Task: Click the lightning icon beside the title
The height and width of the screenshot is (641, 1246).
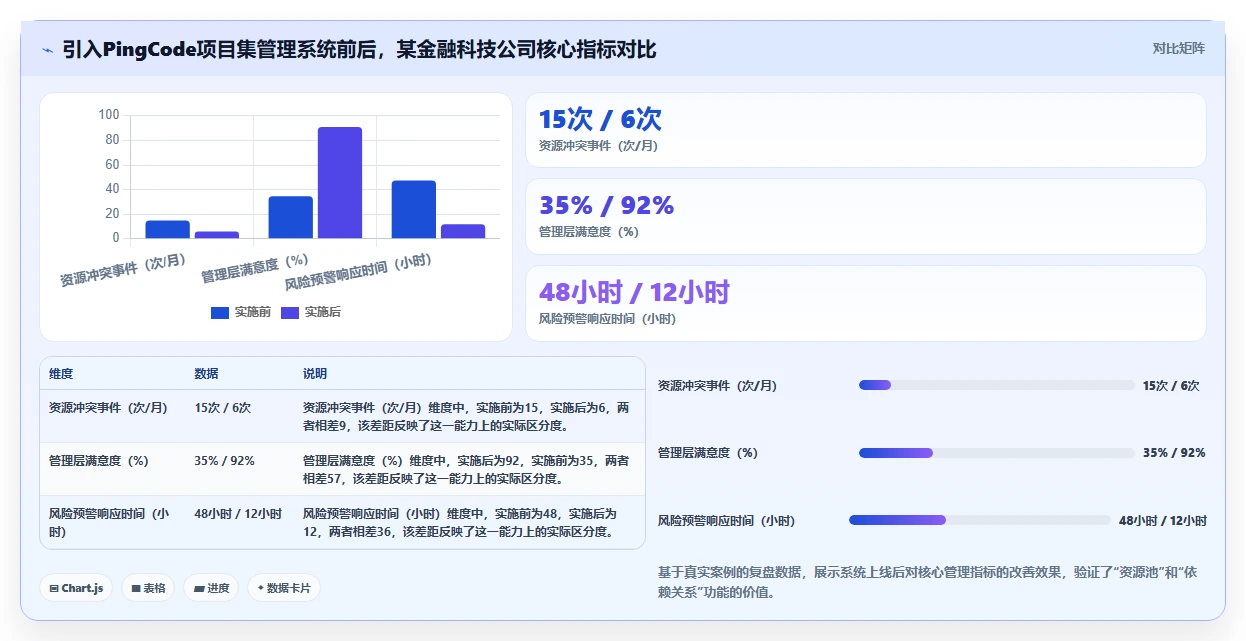Action: pyautogui.click(x=47, y=49)
